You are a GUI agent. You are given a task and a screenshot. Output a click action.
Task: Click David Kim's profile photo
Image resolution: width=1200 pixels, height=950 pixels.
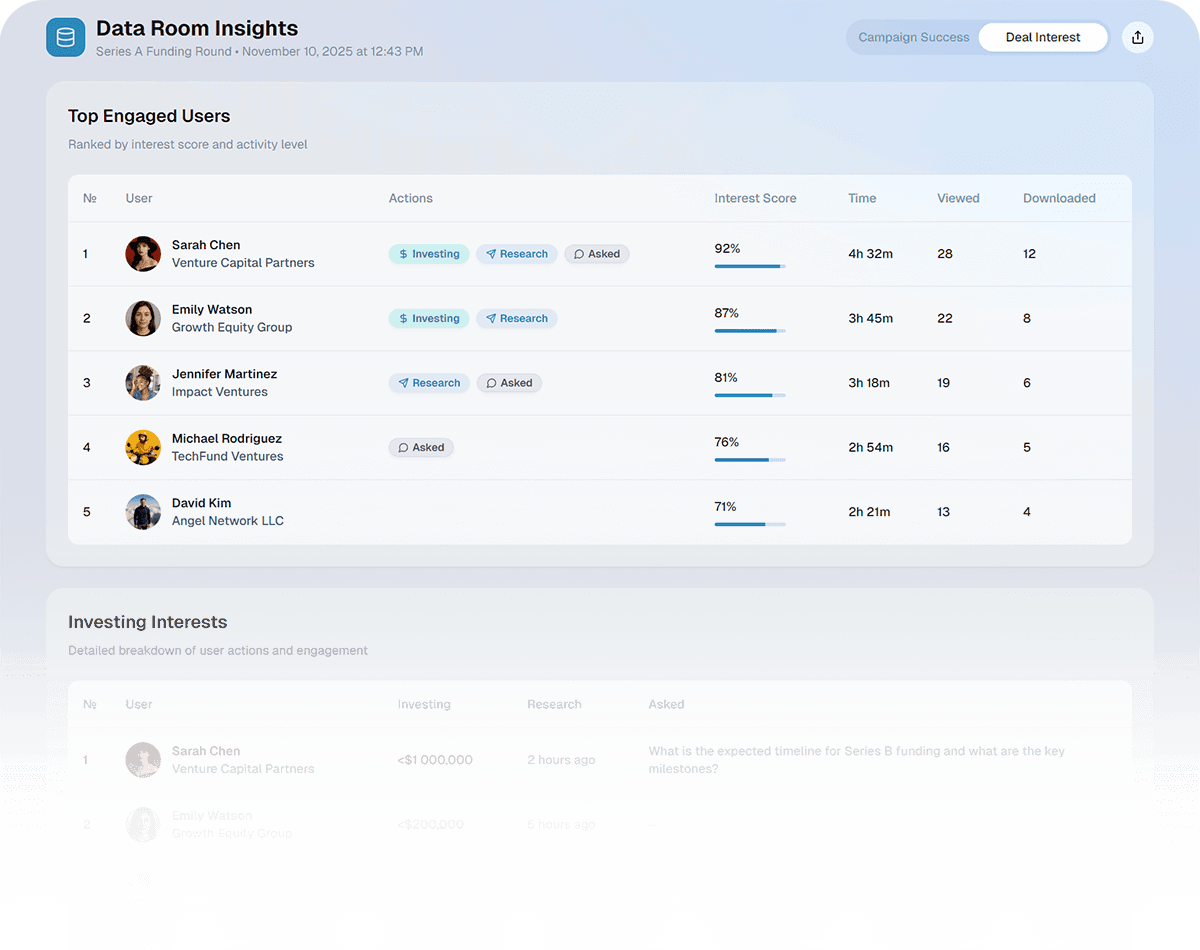[143, 512]
